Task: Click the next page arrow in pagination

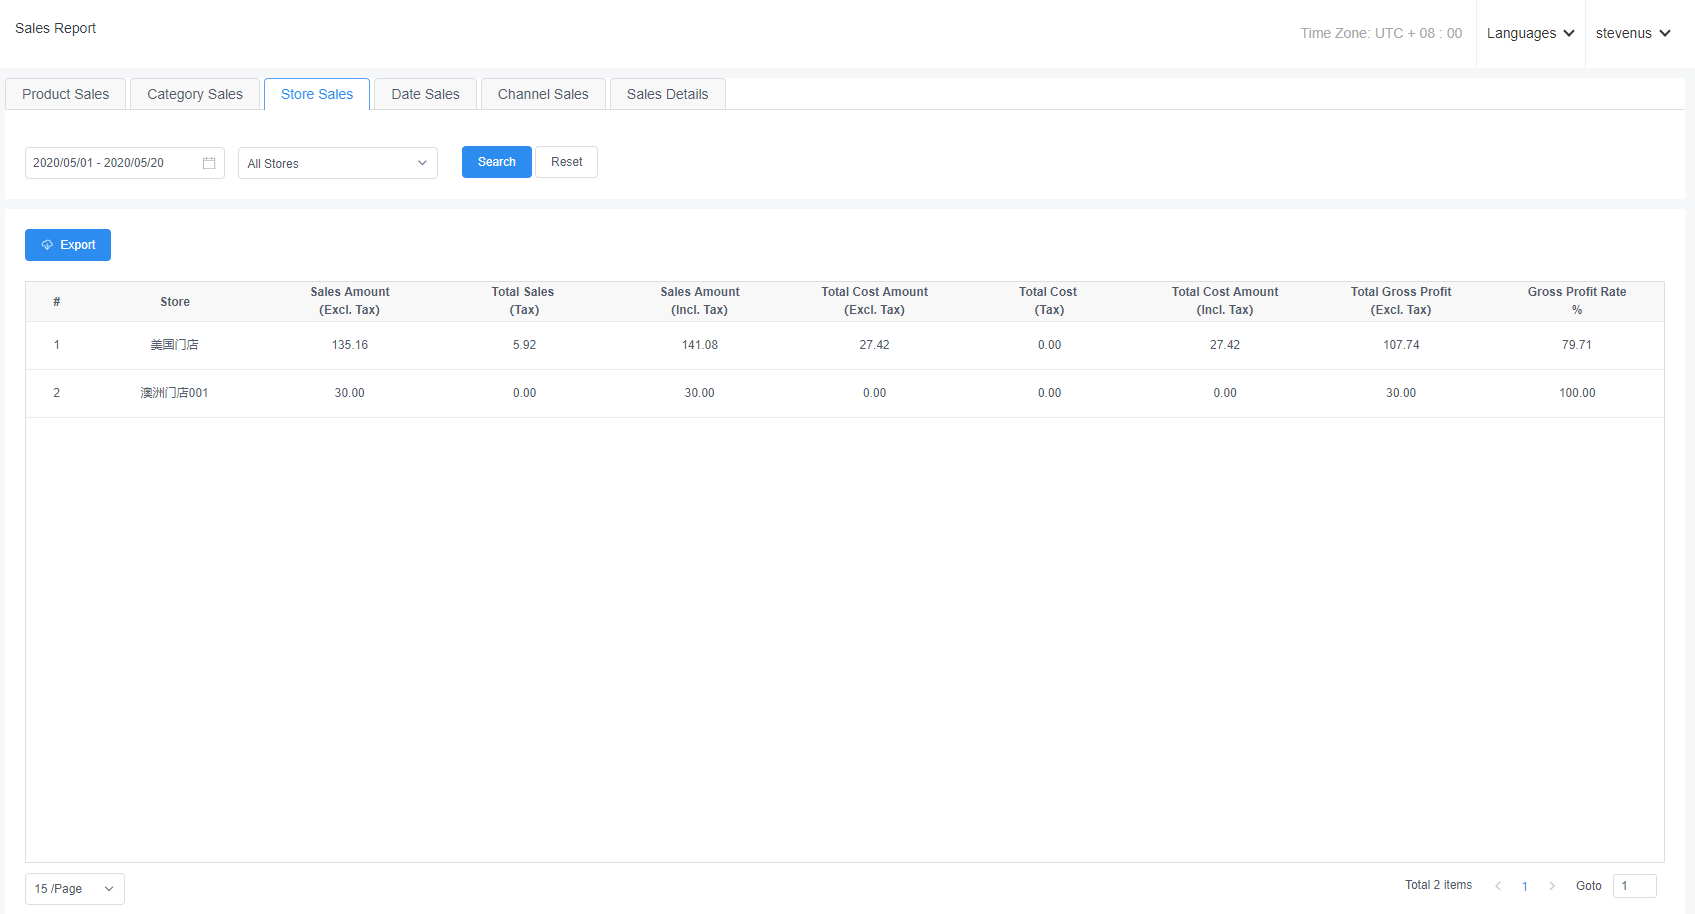Action: click(x=1552, y=886)
